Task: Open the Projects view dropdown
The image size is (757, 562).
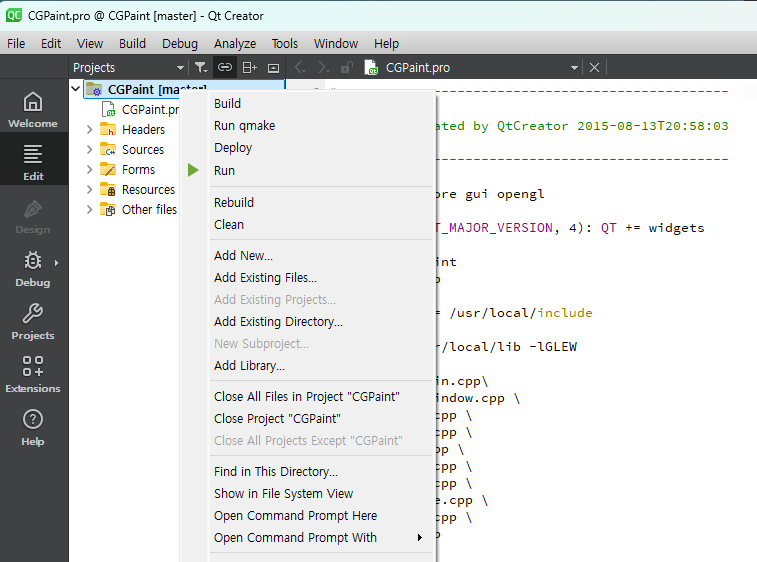Action: [180, 68]
